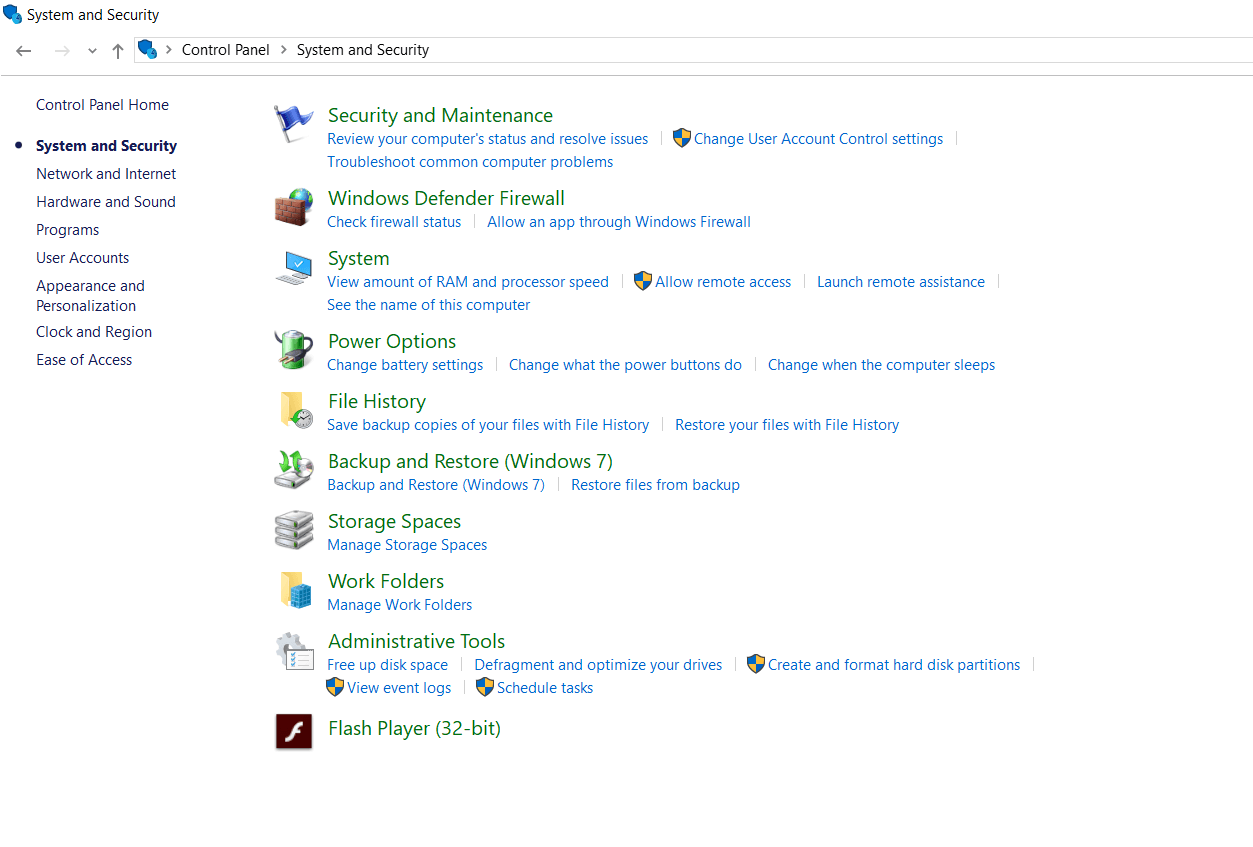Click the up one level arrow button
The image size is (1253, 847).
[117, 50]
